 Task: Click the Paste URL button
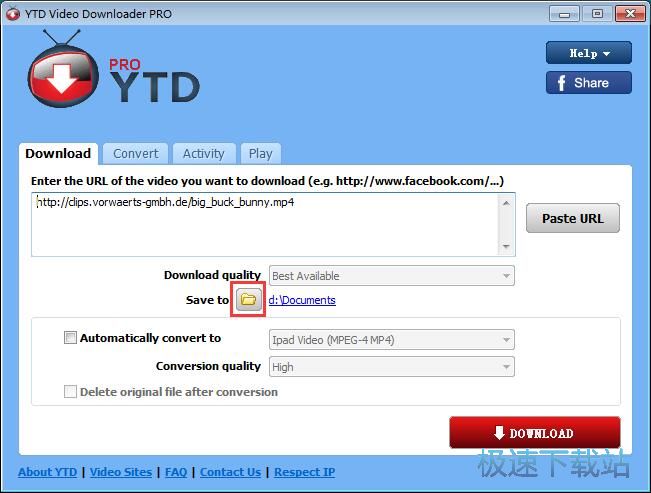(x=573, y=218)
